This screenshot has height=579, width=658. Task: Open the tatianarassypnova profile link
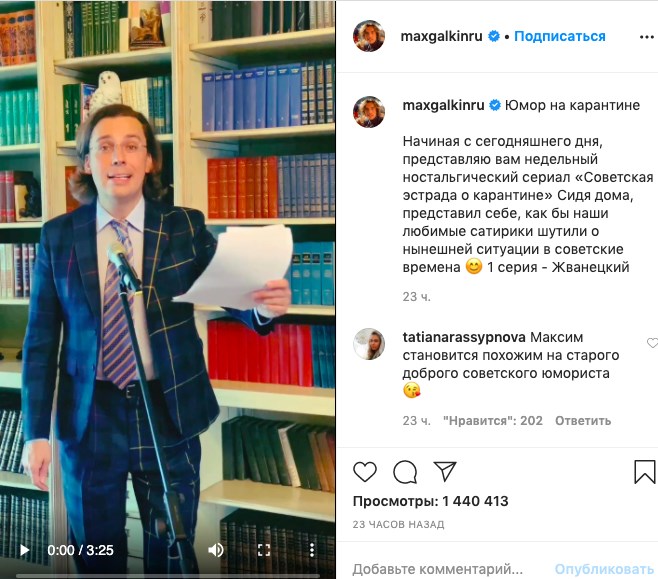click(x=464, y=337)
